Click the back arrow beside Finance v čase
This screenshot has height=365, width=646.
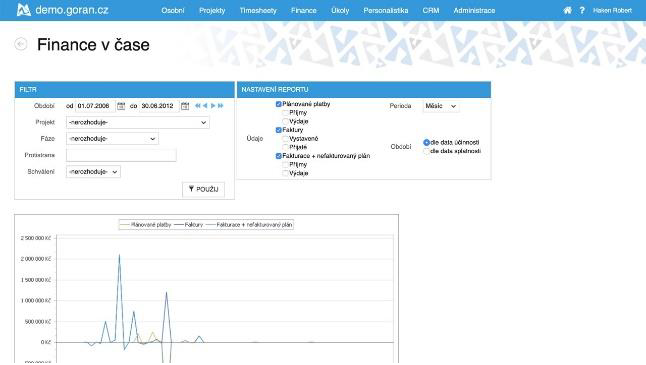point(21,44)
